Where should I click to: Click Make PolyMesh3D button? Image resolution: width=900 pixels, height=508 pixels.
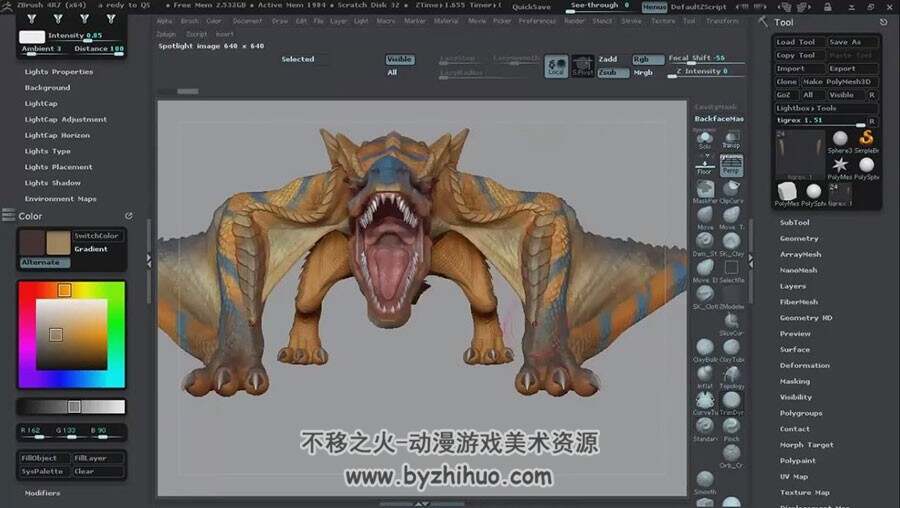tap(839, 82)
